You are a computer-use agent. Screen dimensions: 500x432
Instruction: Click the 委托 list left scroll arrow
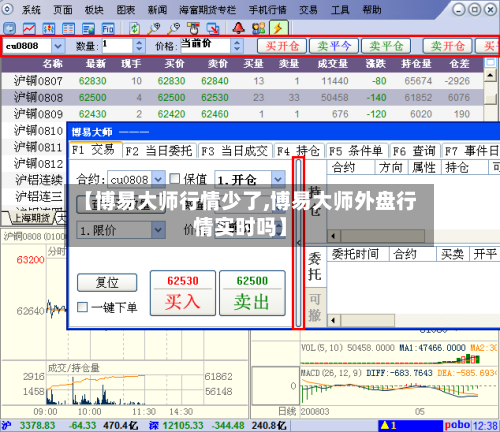(x=333, y=321)
